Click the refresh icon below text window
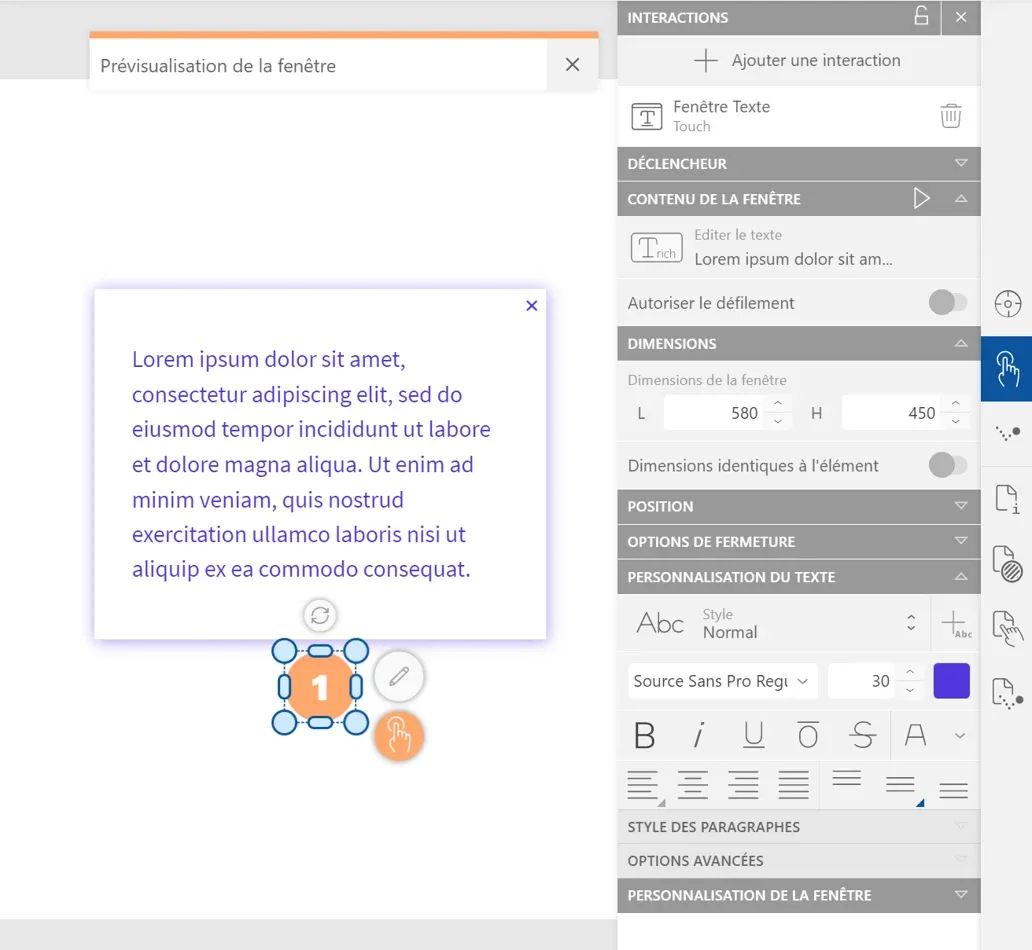The width and height of the screenshot is (1032, 950). pyautogui.click(x=320, y=615)
